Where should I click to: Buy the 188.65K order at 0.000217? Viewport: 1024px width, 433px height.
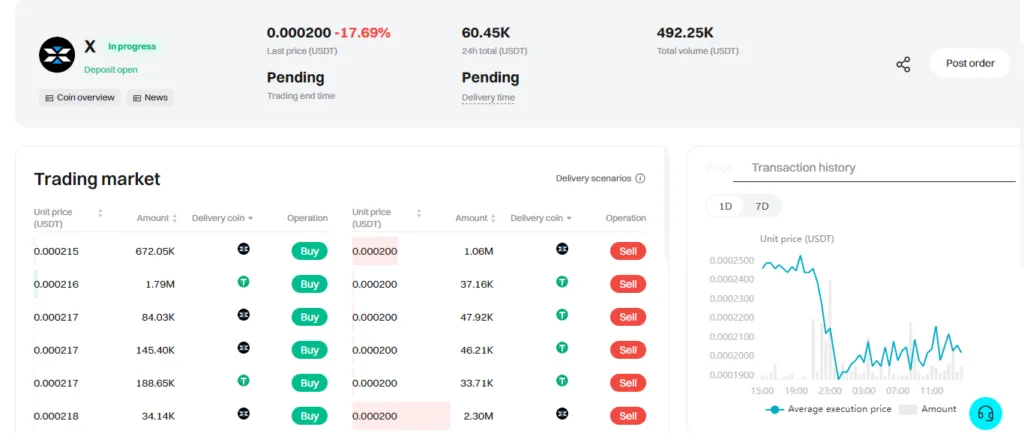(x=310, y=383)
